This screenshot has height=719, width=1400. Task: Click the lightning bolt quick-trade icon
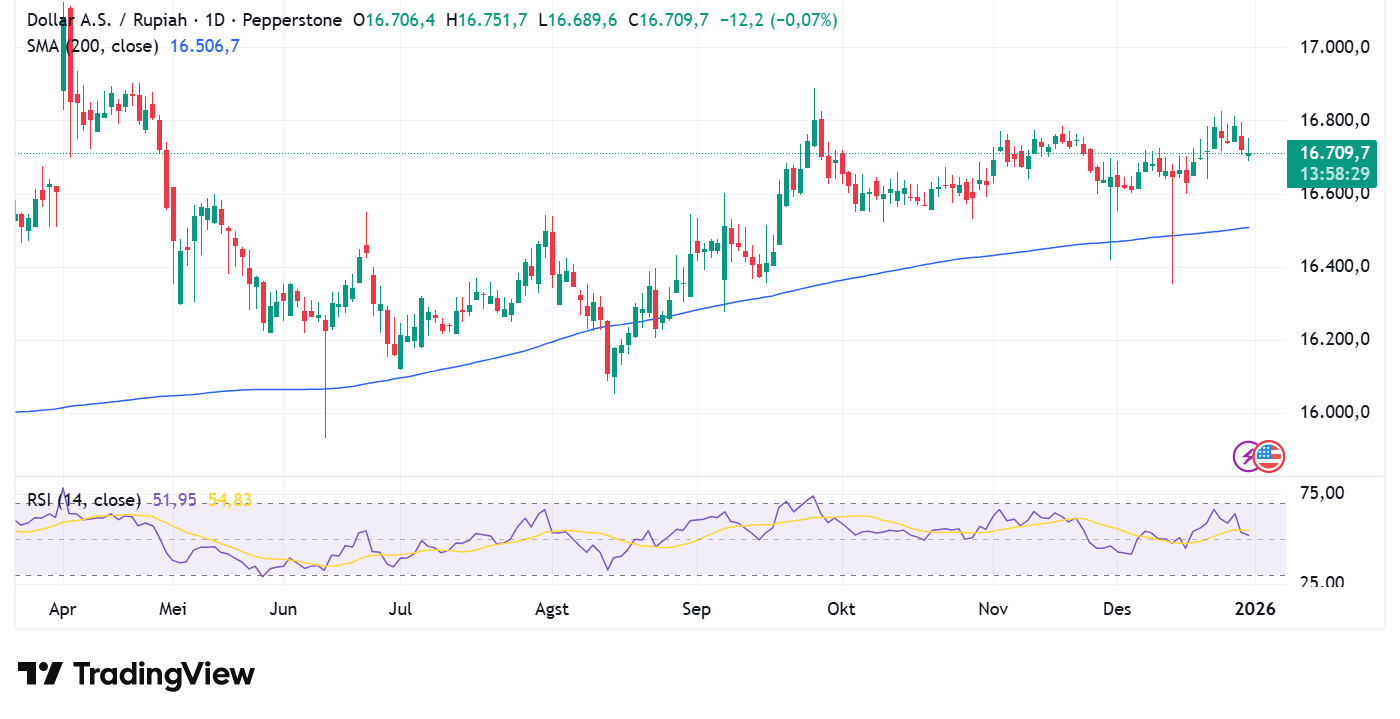[x=1247, y=456]
